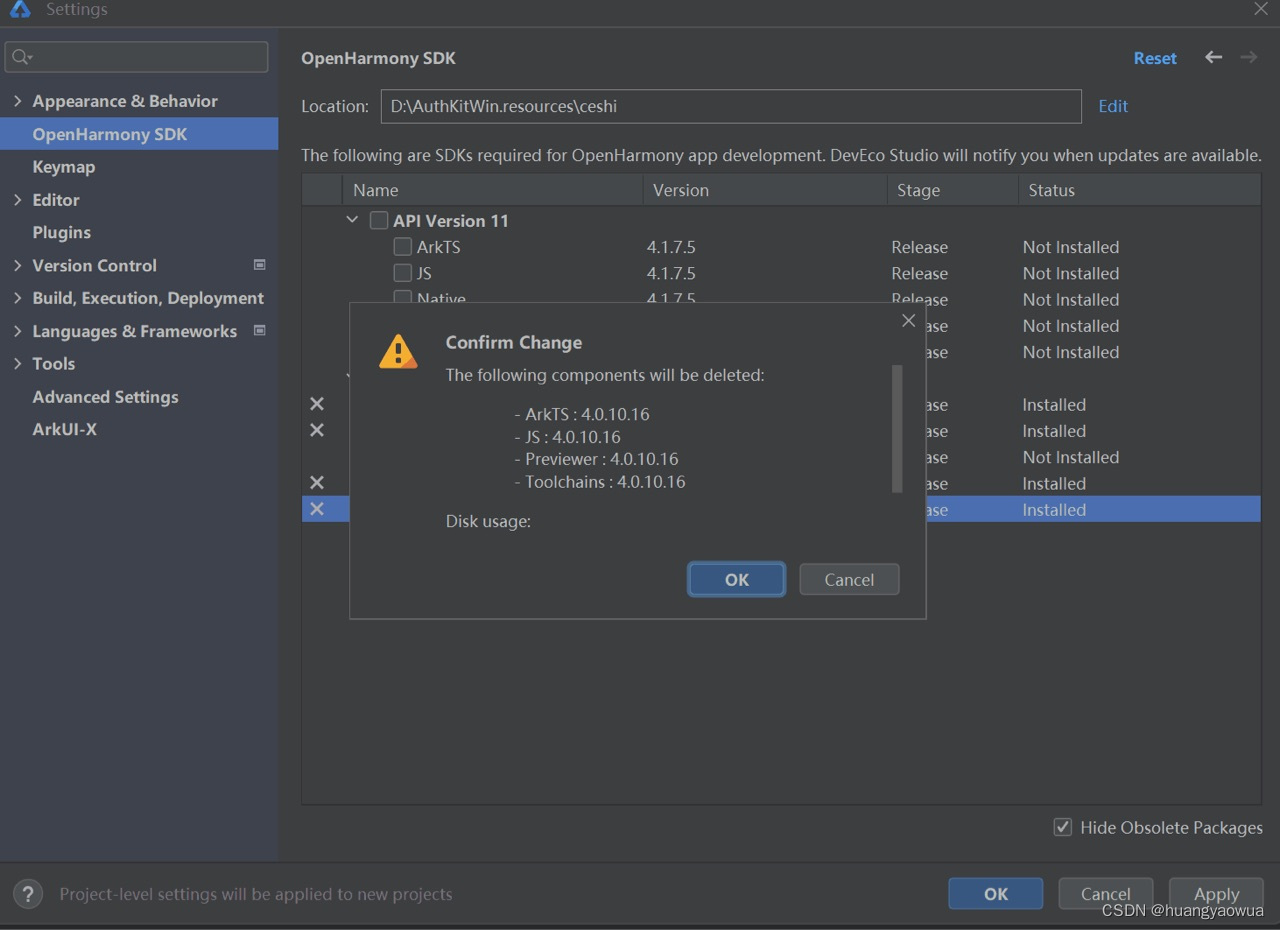Click the dialog's vertical scrollbar
The image size is (1280, 930).
[897, 428]
